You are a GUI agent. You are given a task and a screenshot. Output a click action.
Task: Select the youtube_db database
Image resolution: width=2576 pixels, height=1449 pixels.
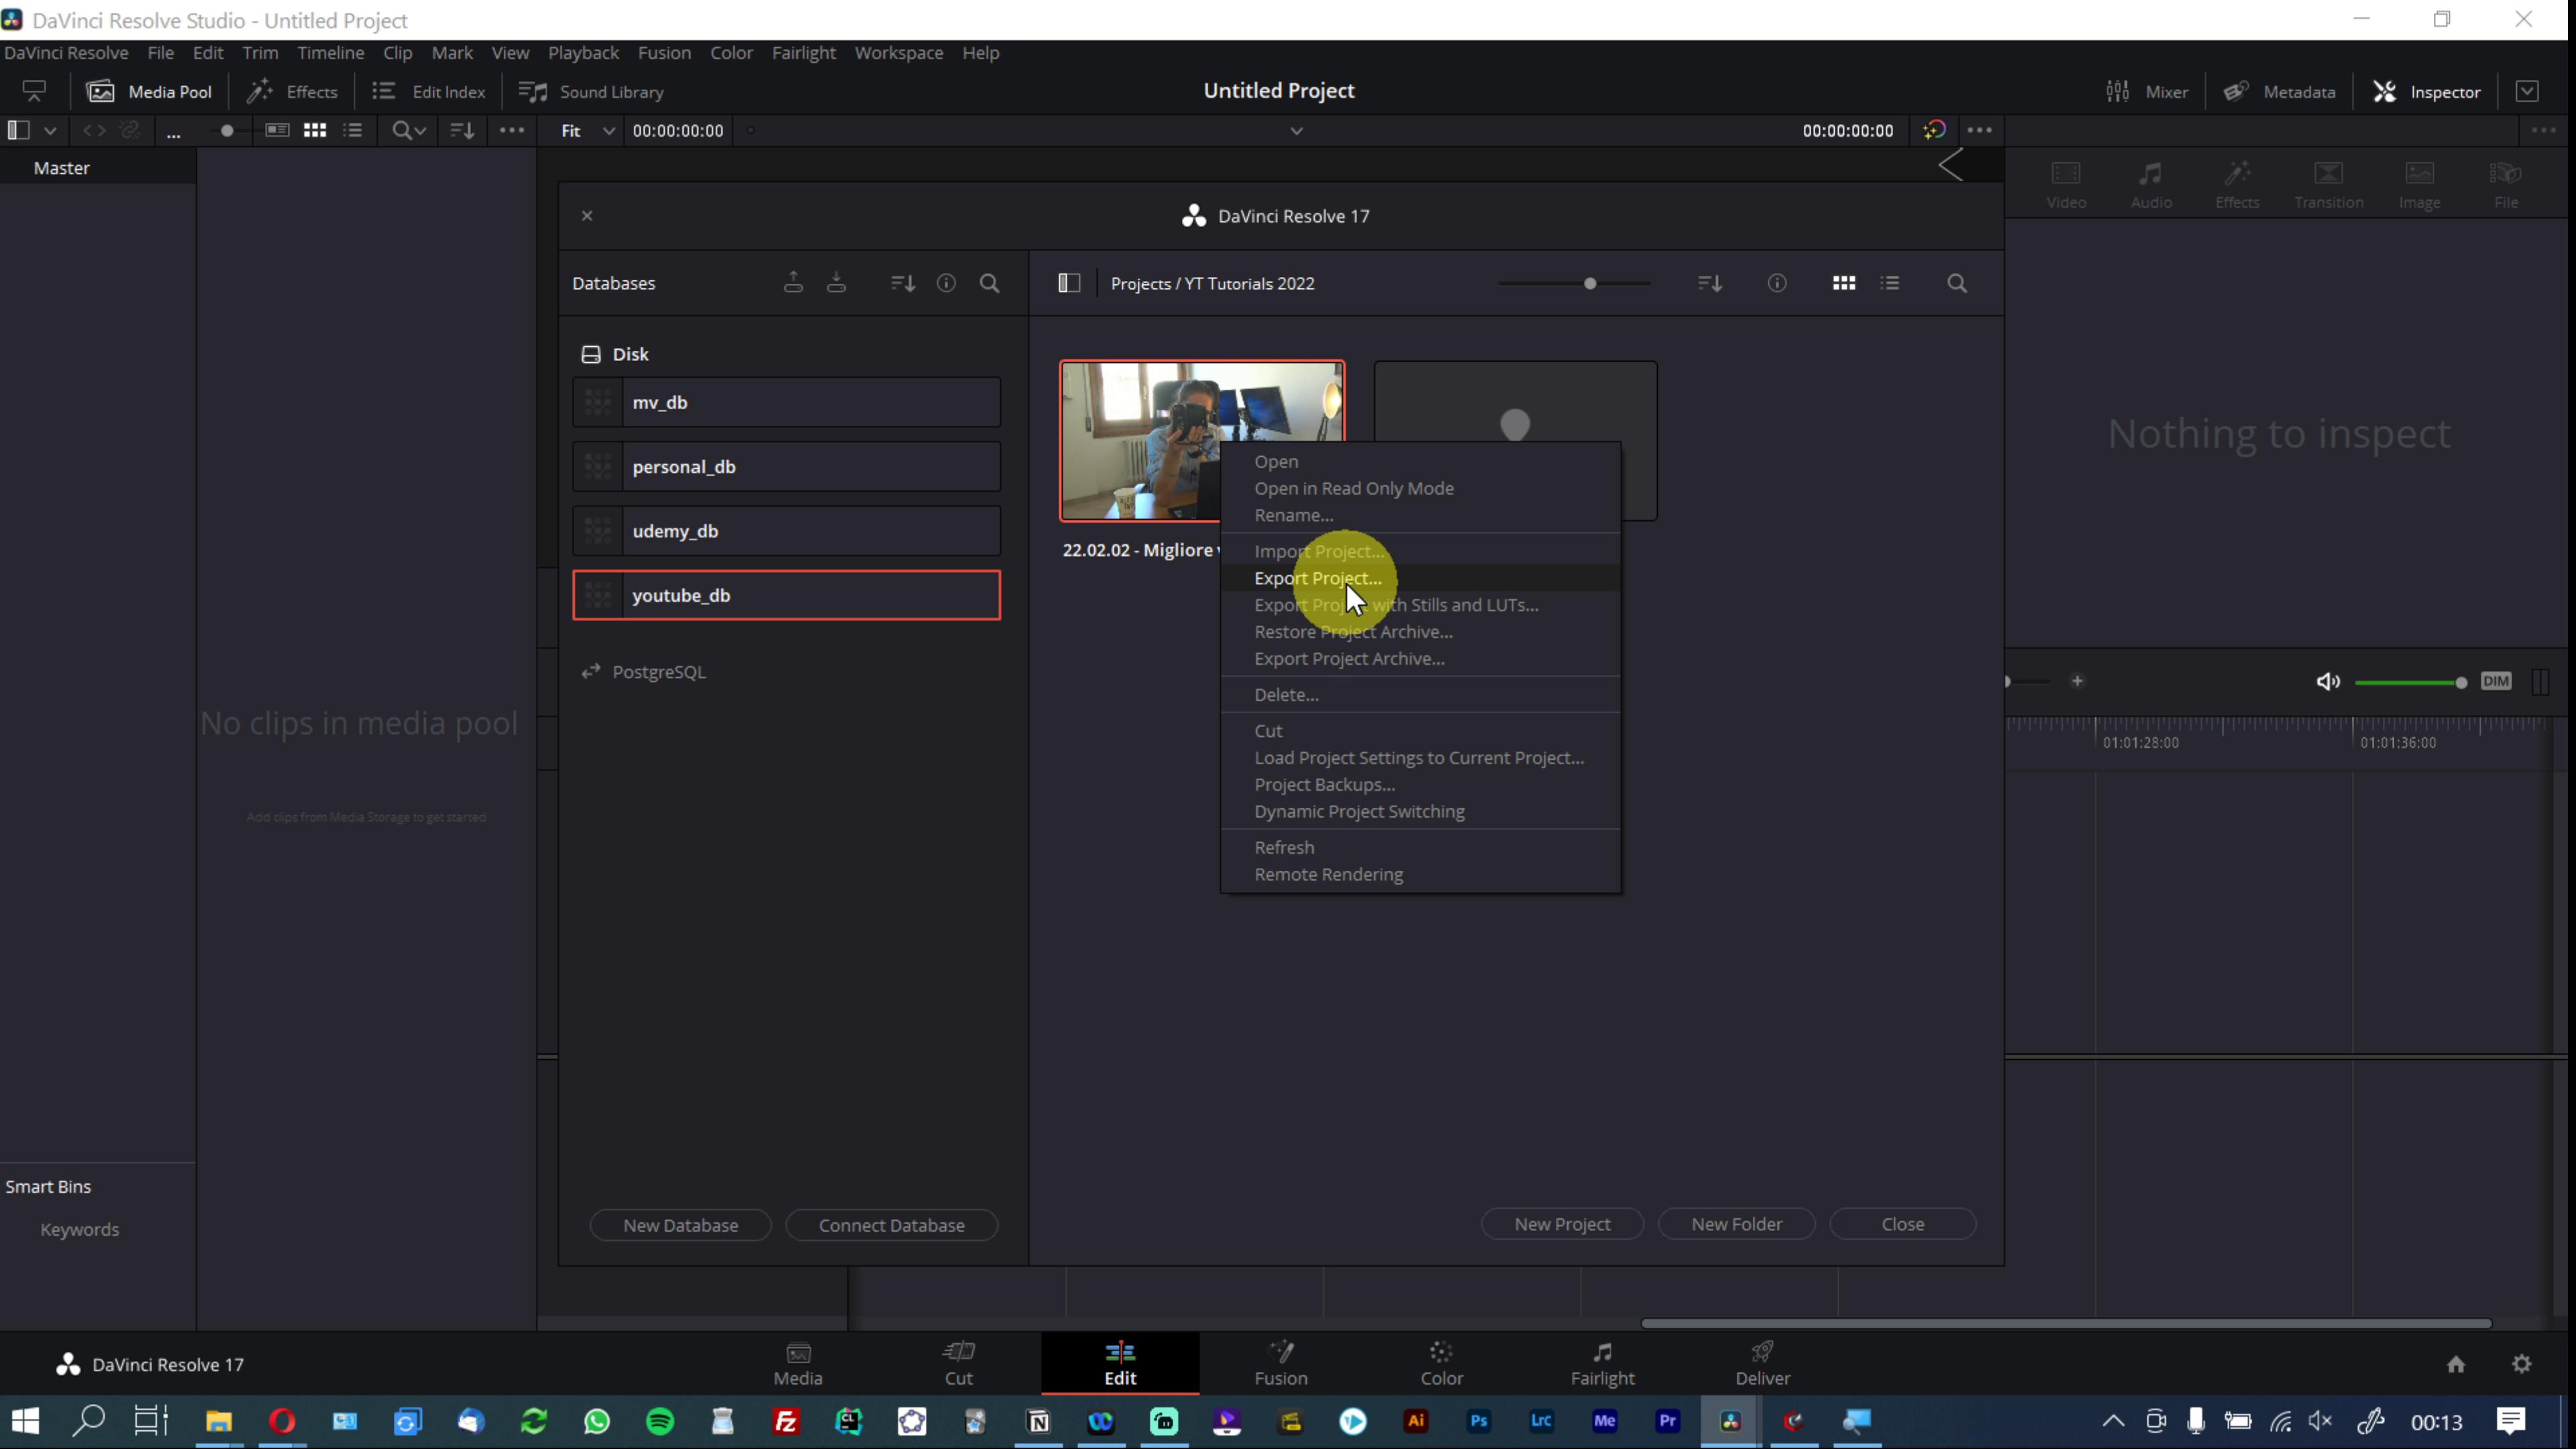[x=786, y=595]
